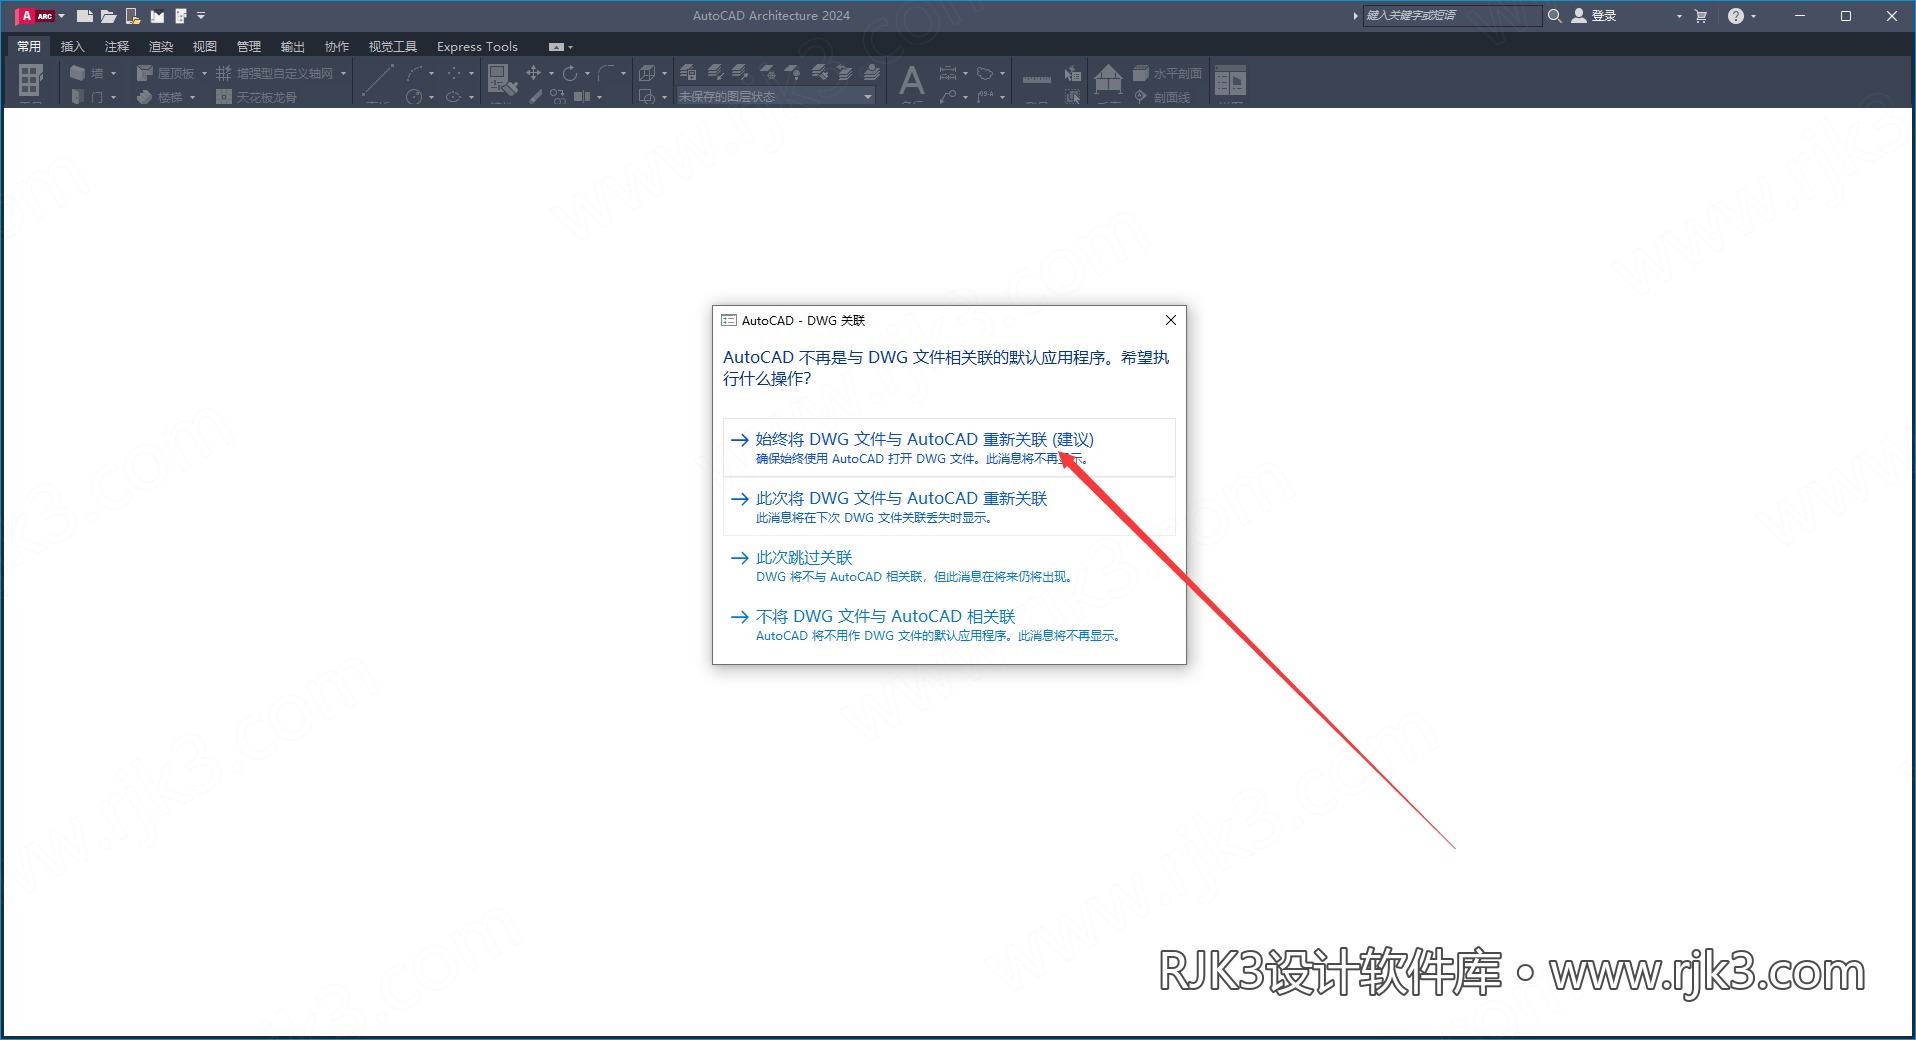This screenshot has height=1040, width=1916.
Task: Switch to the 插入 ribbon tab
Action: pos(73,46)
